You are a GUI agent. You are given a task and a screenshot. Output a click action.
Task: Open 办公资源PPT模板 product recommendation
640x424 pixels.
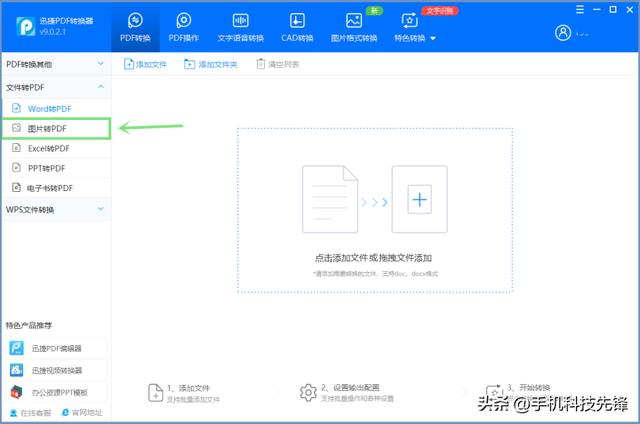point(56,392)
